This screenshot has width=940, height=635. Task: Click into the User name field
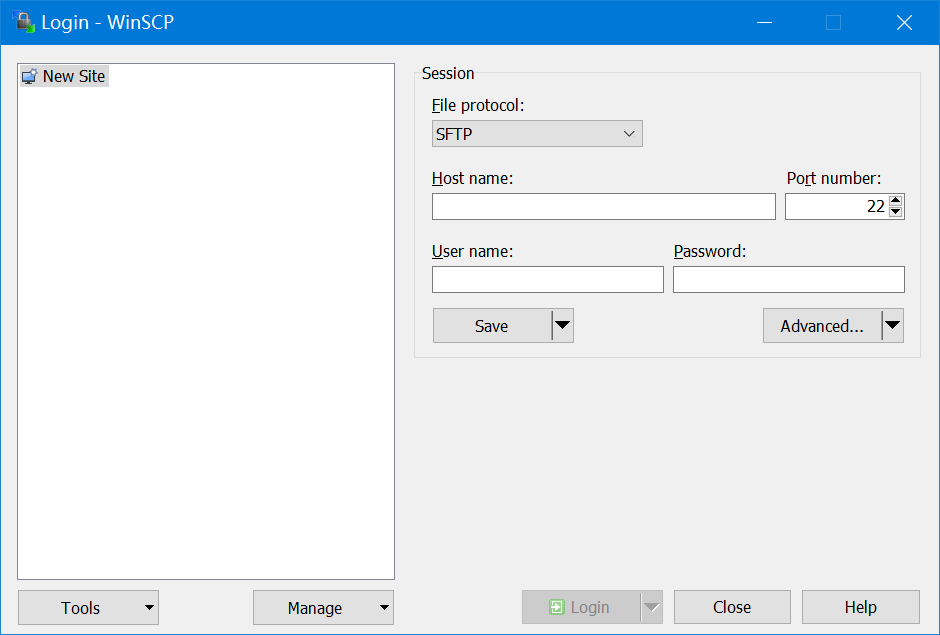pos(547,279)
